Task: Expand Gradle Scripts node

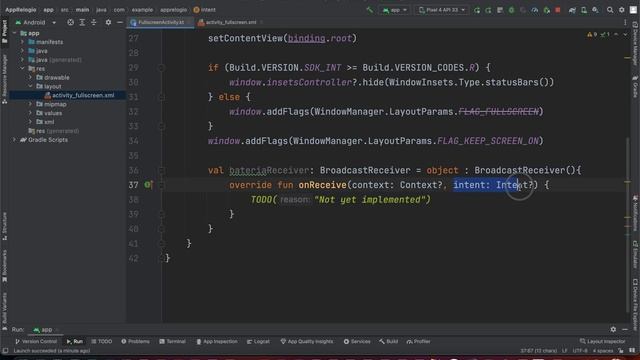Action: (15, 140)
